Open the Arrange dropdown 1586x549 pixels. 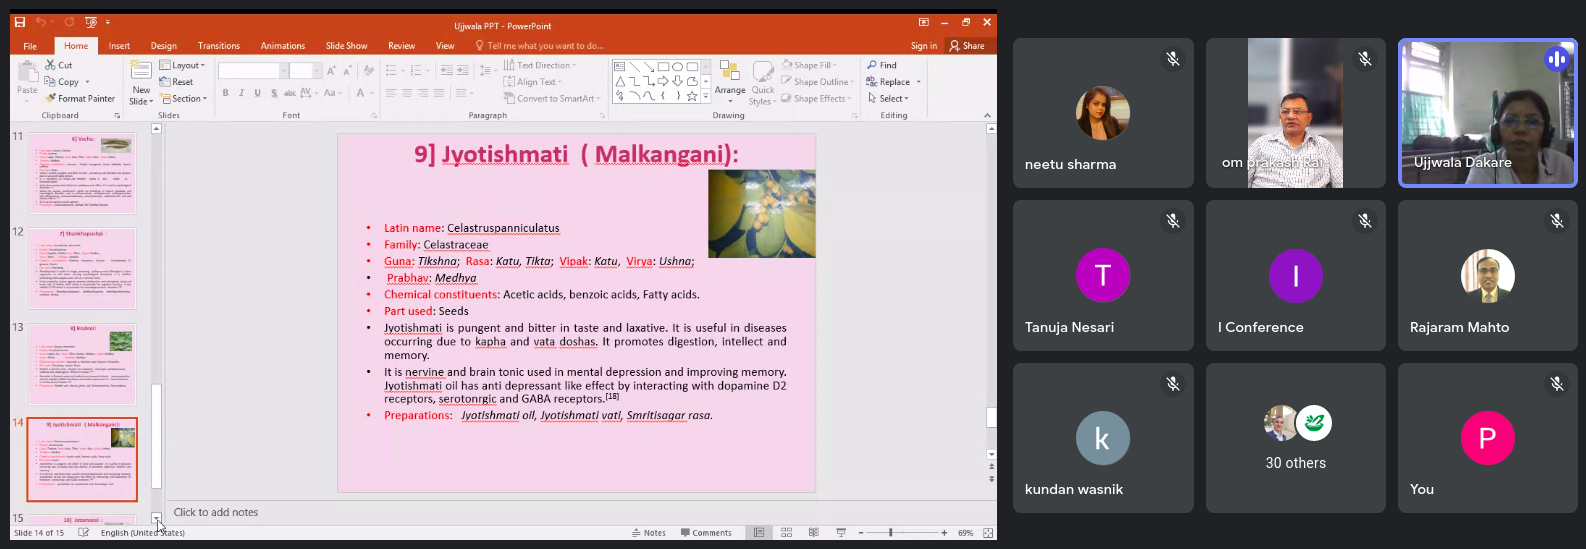point(730,83)
